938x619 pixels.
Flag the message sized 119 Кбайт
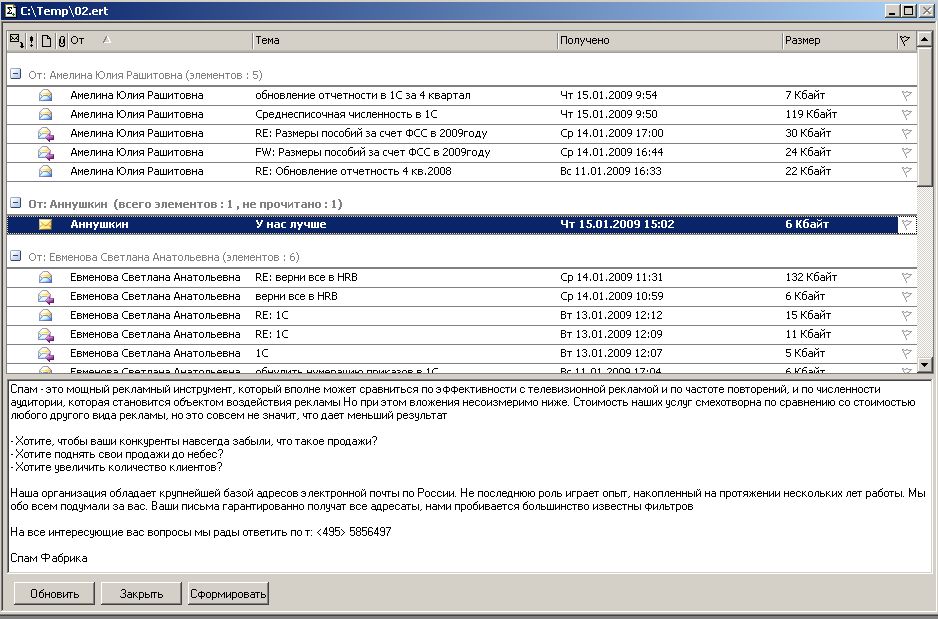[x=906, y=115]
